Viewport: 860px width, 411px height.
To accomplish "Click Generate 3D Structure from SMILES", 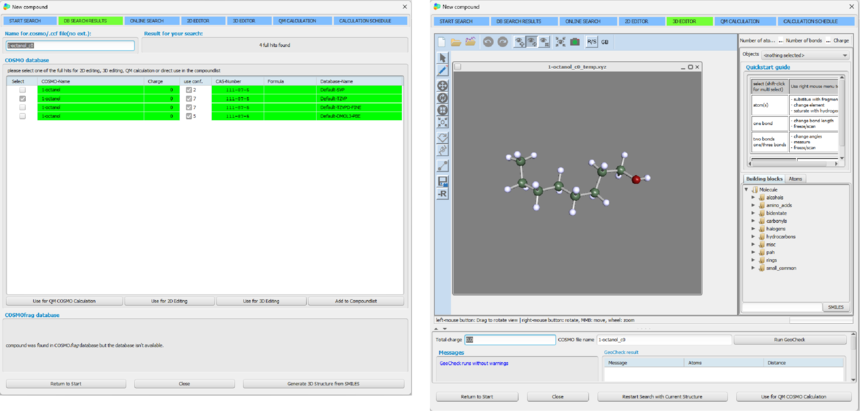I will tap(322, 383).
